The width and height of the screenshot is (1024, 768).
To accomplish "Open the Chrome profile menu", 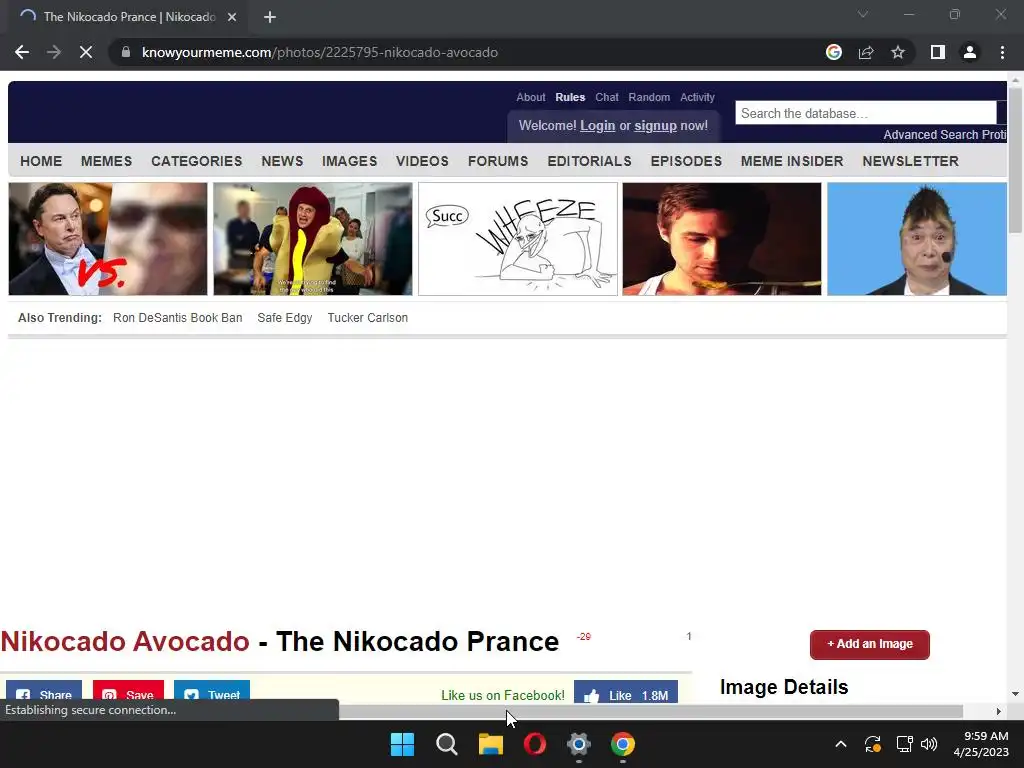I will 970,52.
